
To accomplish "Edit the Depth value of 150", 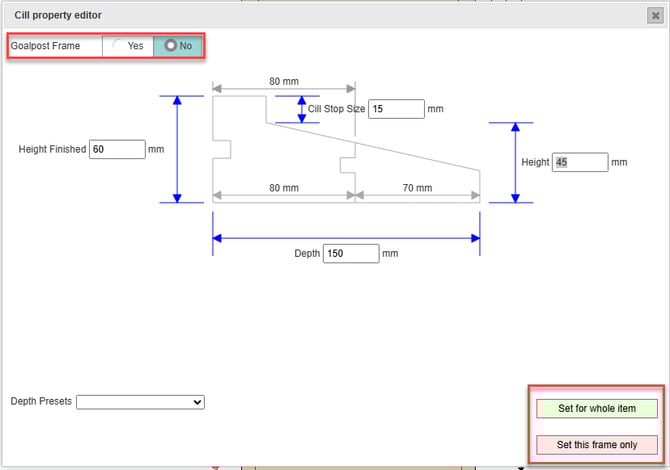I will coord(350,253).
